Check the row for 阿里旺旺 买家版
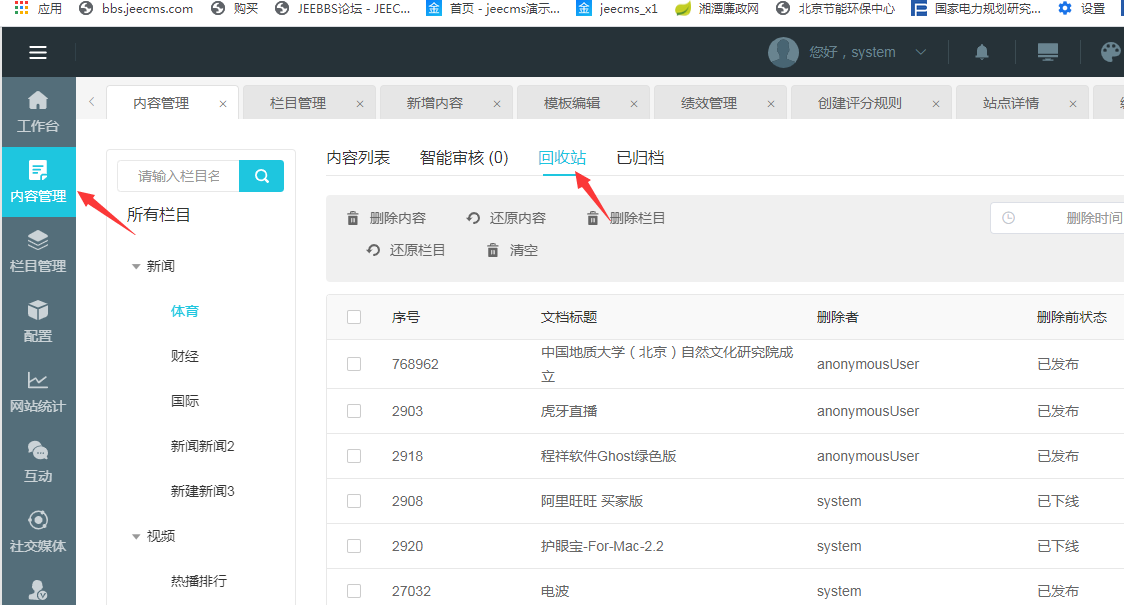 (354, 501)
